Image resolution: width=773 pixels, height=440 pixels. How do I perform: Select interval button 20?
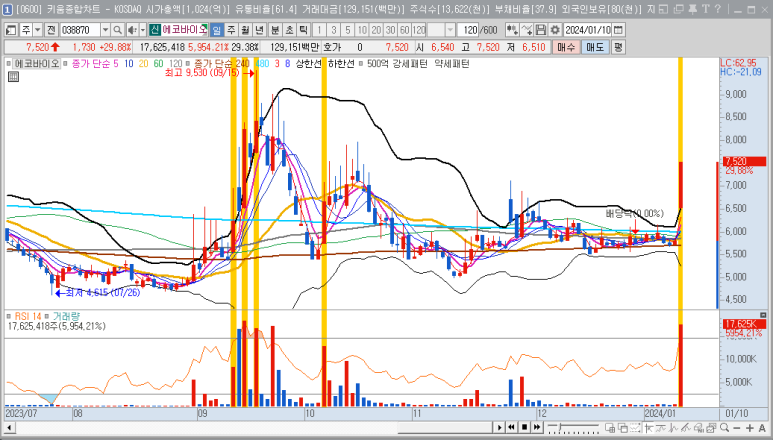click(x=377, y=30)
